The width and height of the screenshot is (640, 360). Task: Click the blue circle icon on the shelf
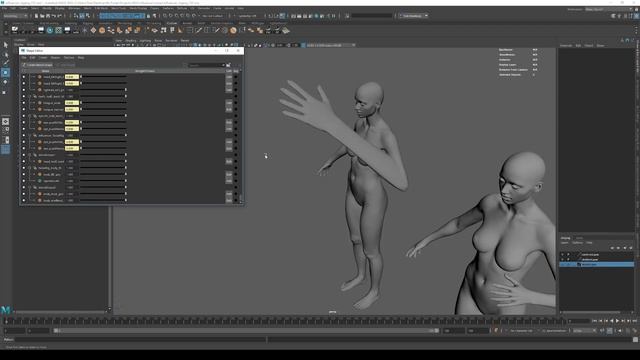pos(50,30)
